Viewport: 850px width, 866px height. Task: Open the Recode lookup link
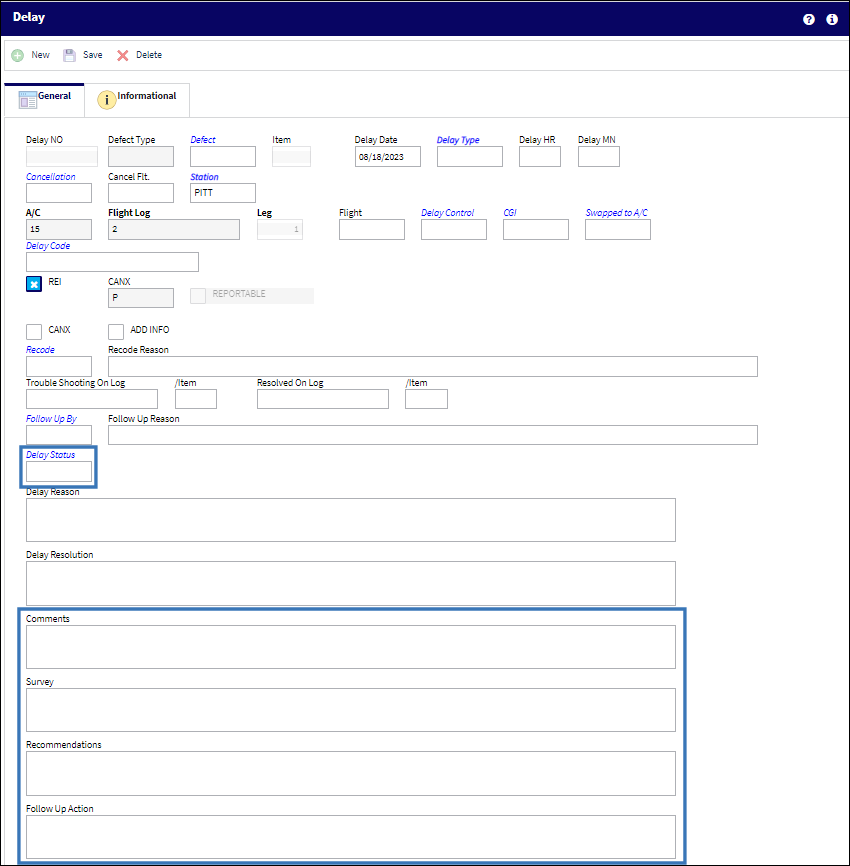[x=40, y=350]
